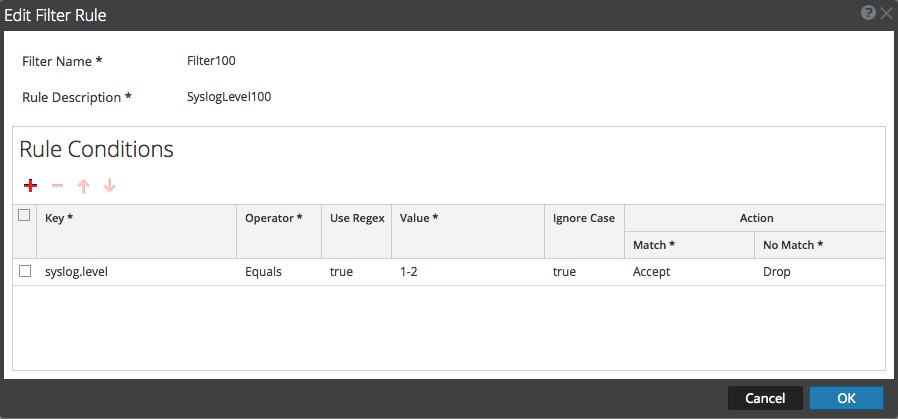Click the move up arrow icon
The height and width of the screenshot is (419, 898).
click(84, 186)
